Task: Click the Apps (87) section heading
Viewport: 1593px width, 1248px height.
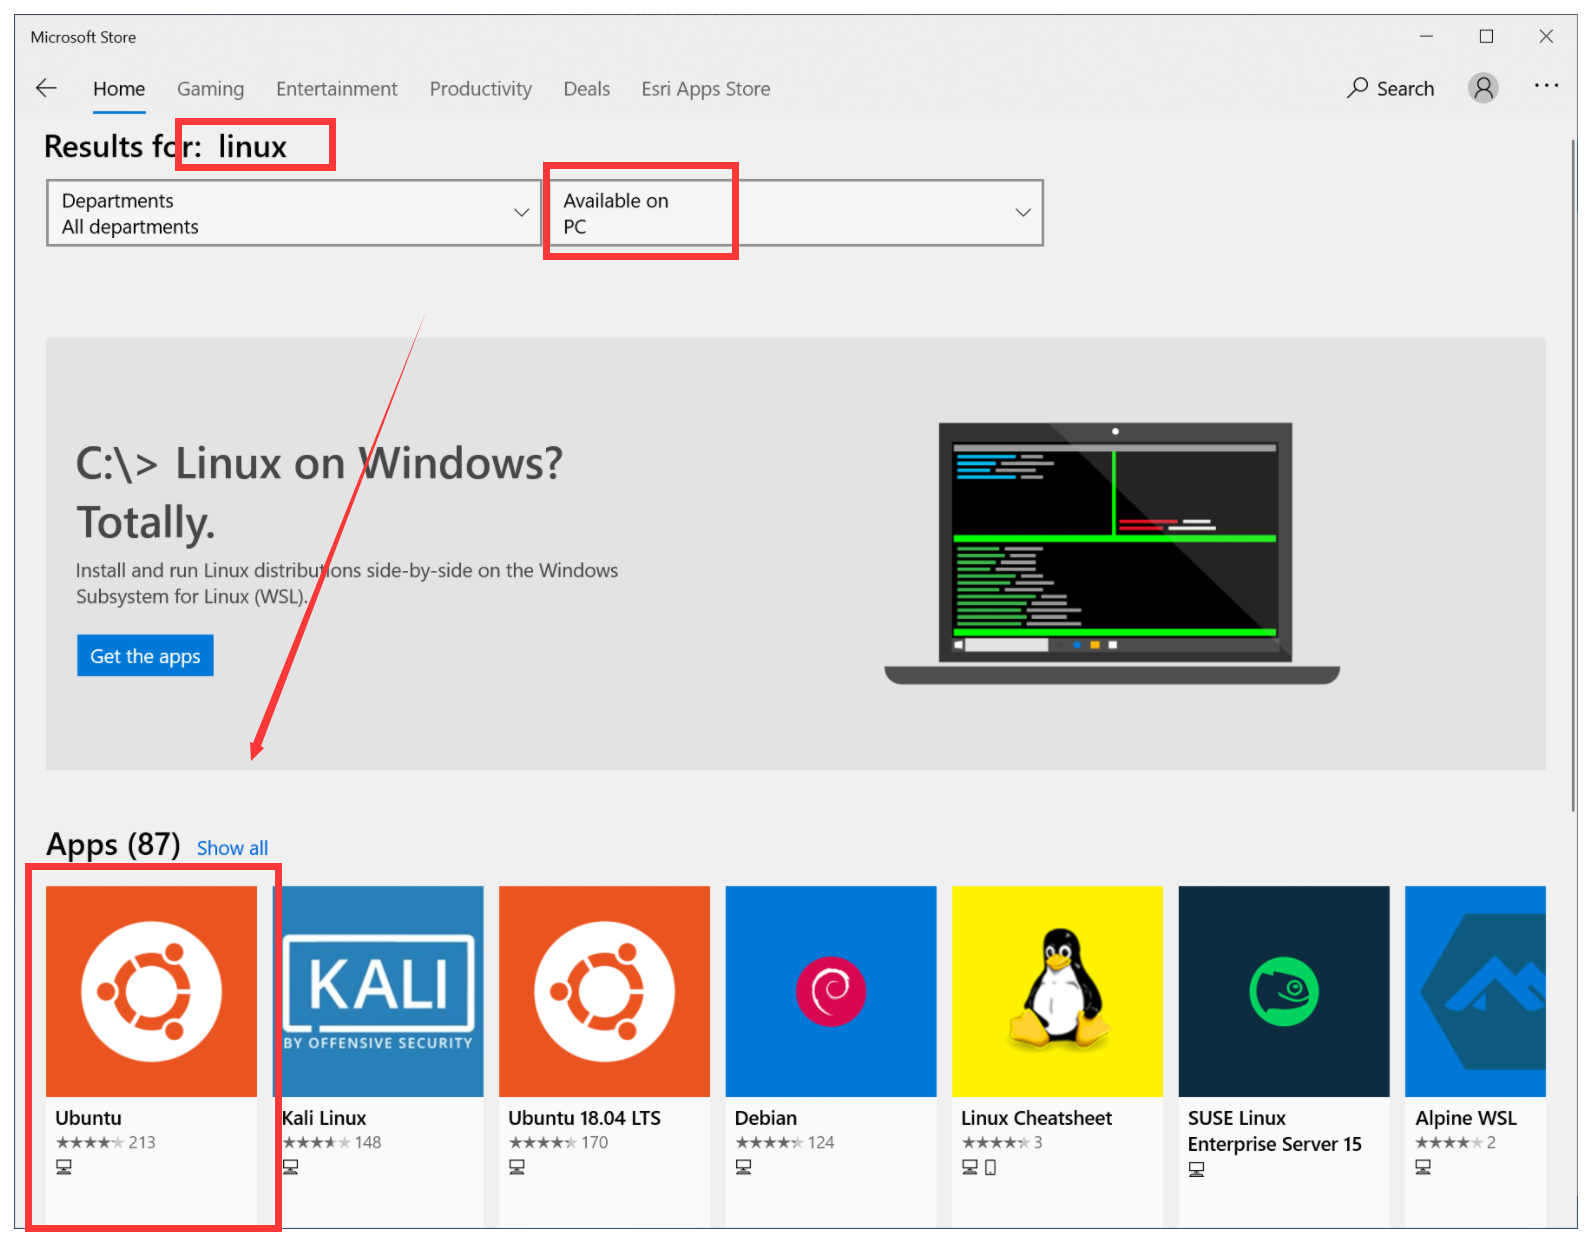Action: tap(113, 845)
